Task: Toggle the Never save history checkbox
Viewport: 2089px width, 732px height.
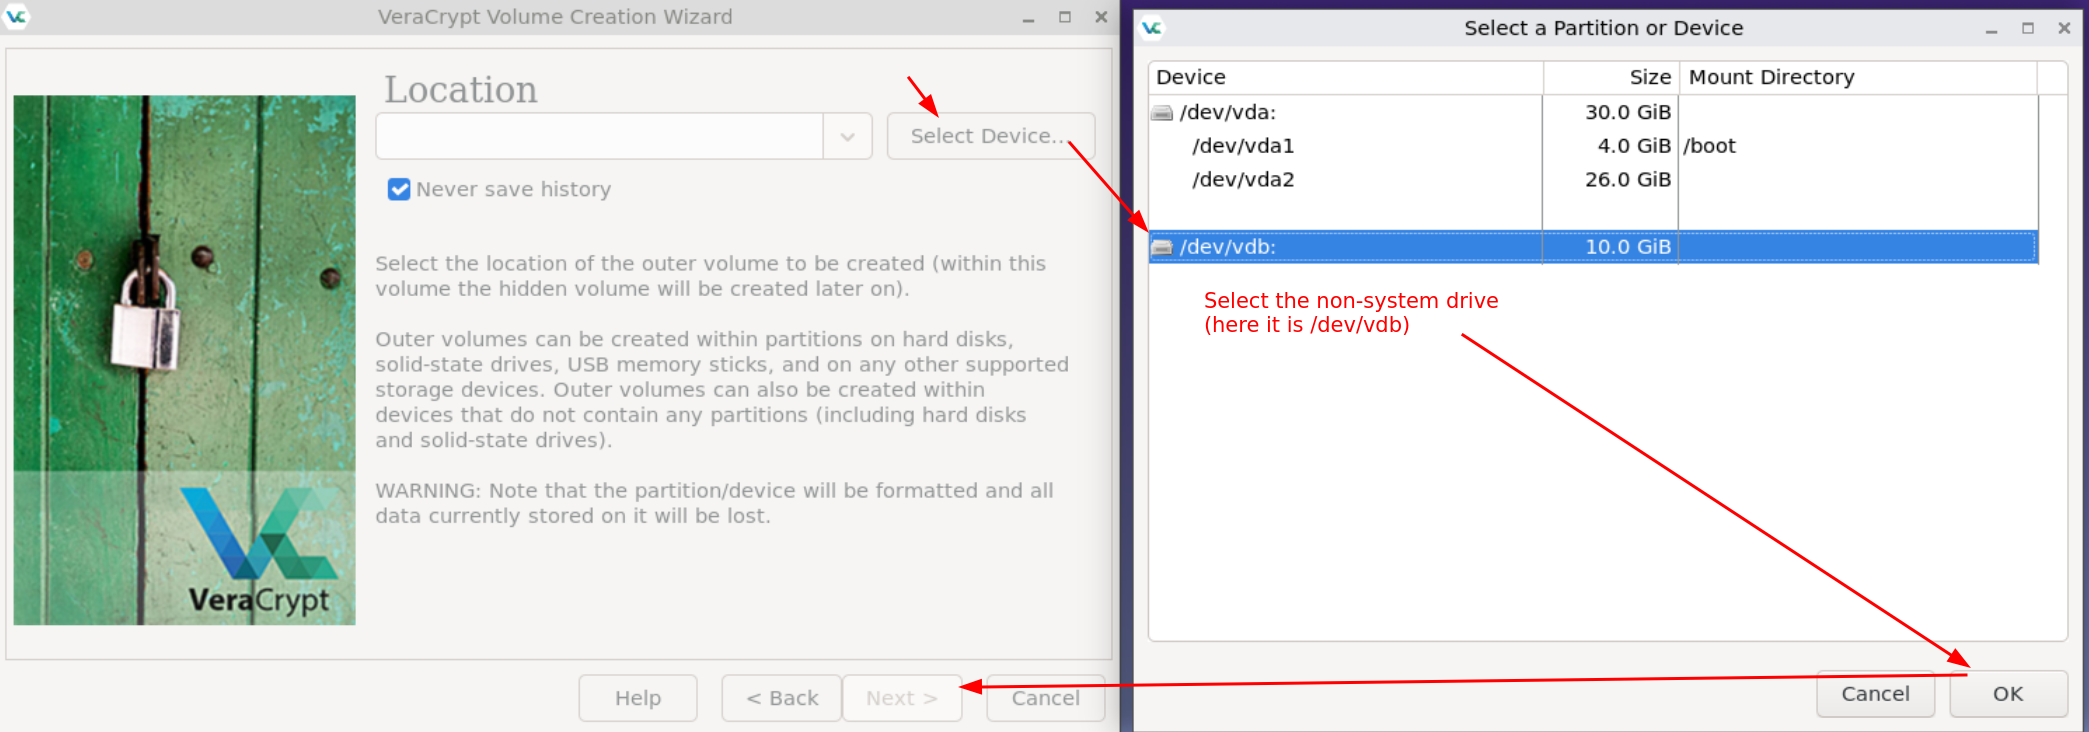Action: (x=399, y=189)
